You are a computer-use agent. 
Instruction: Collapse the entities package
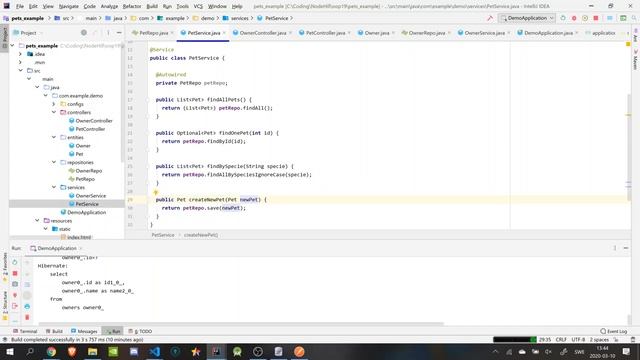click(54, 137)
